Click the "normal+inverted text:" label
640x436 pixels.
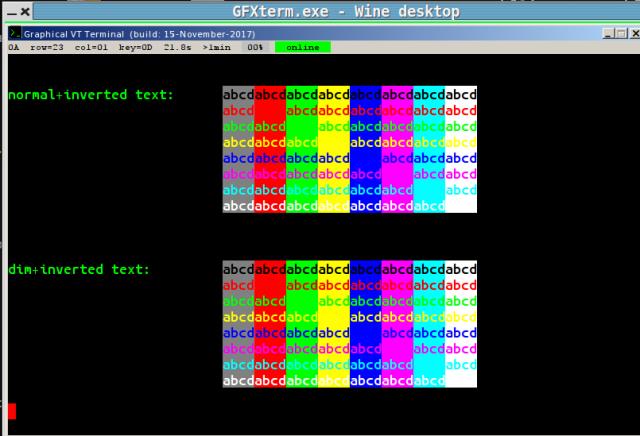pos(90,95)
